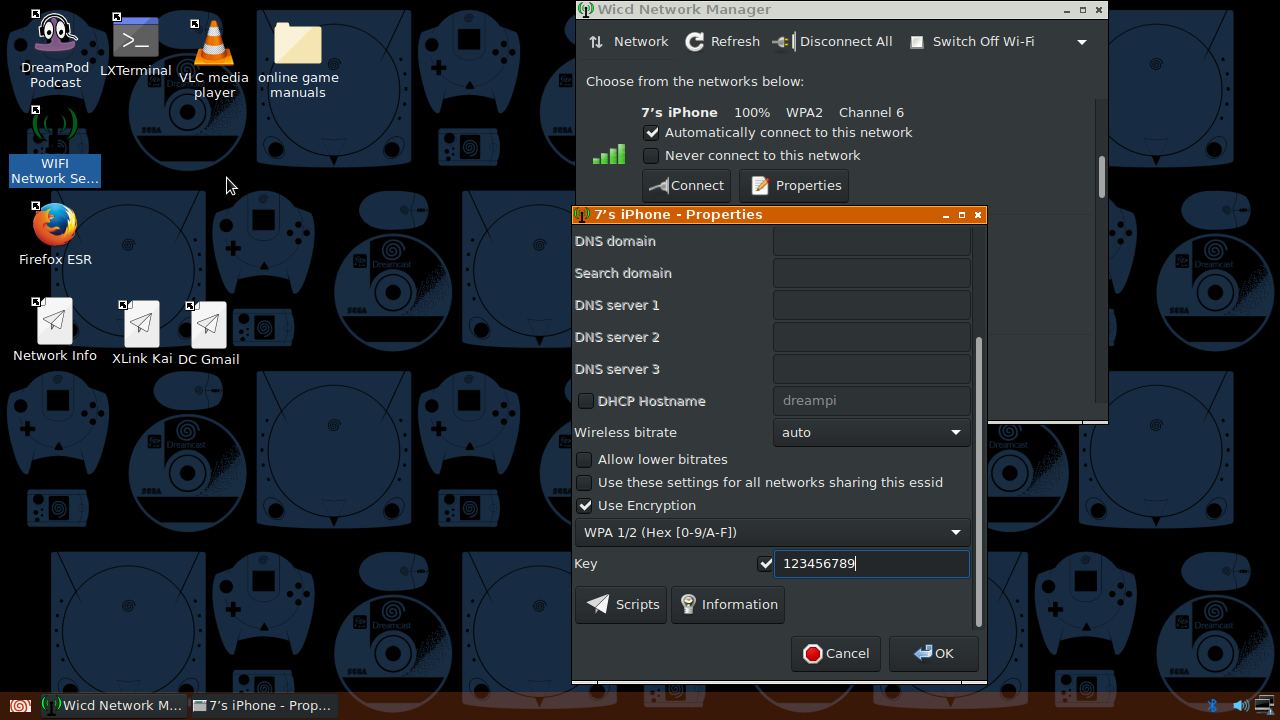Screen dimensions: 1280x720
Task: Refresh the wireless network list
Action: tap(722, 42)
